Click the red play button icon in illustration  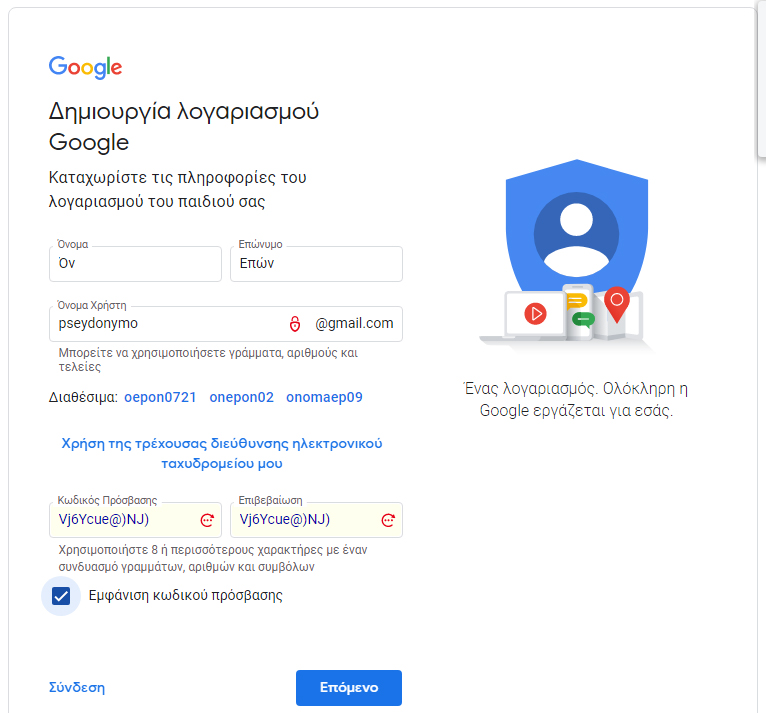(x=535, y=314)
